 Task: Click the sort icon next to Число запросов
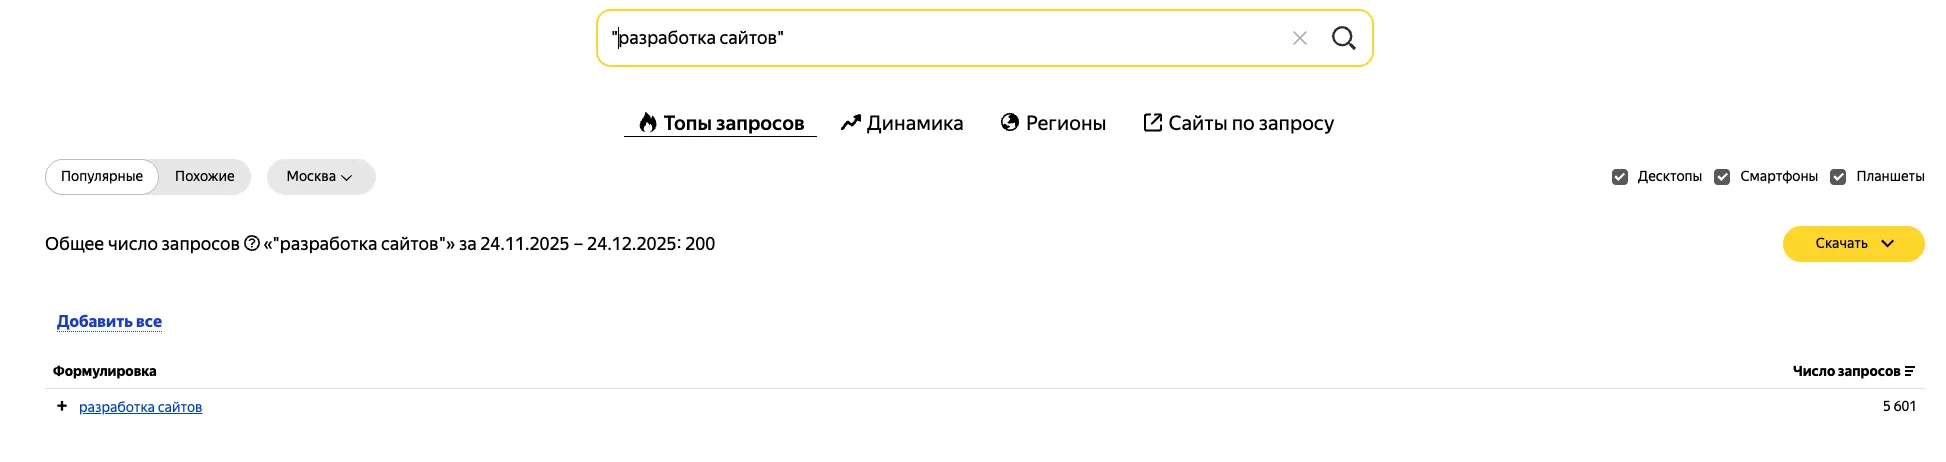(x=1909, y=371)
